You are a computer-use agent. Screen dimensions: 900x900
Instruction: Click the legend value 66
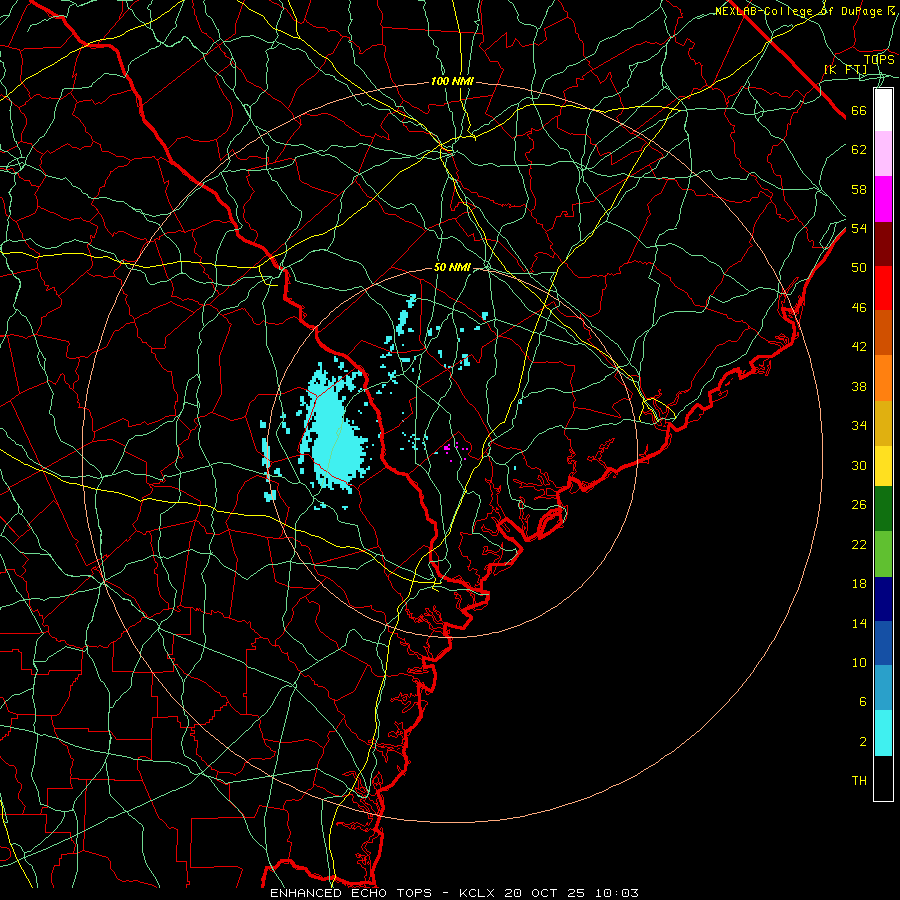859,111
